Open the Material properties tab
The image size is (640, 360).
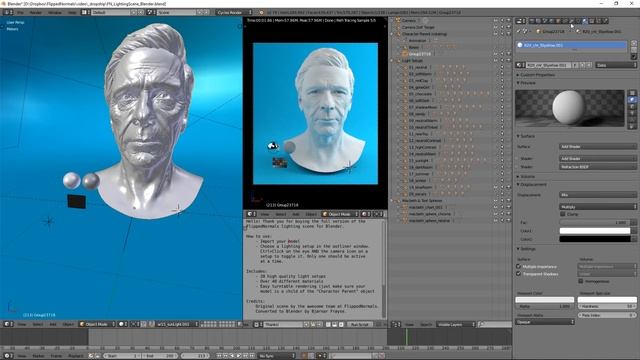pos(585,21)
